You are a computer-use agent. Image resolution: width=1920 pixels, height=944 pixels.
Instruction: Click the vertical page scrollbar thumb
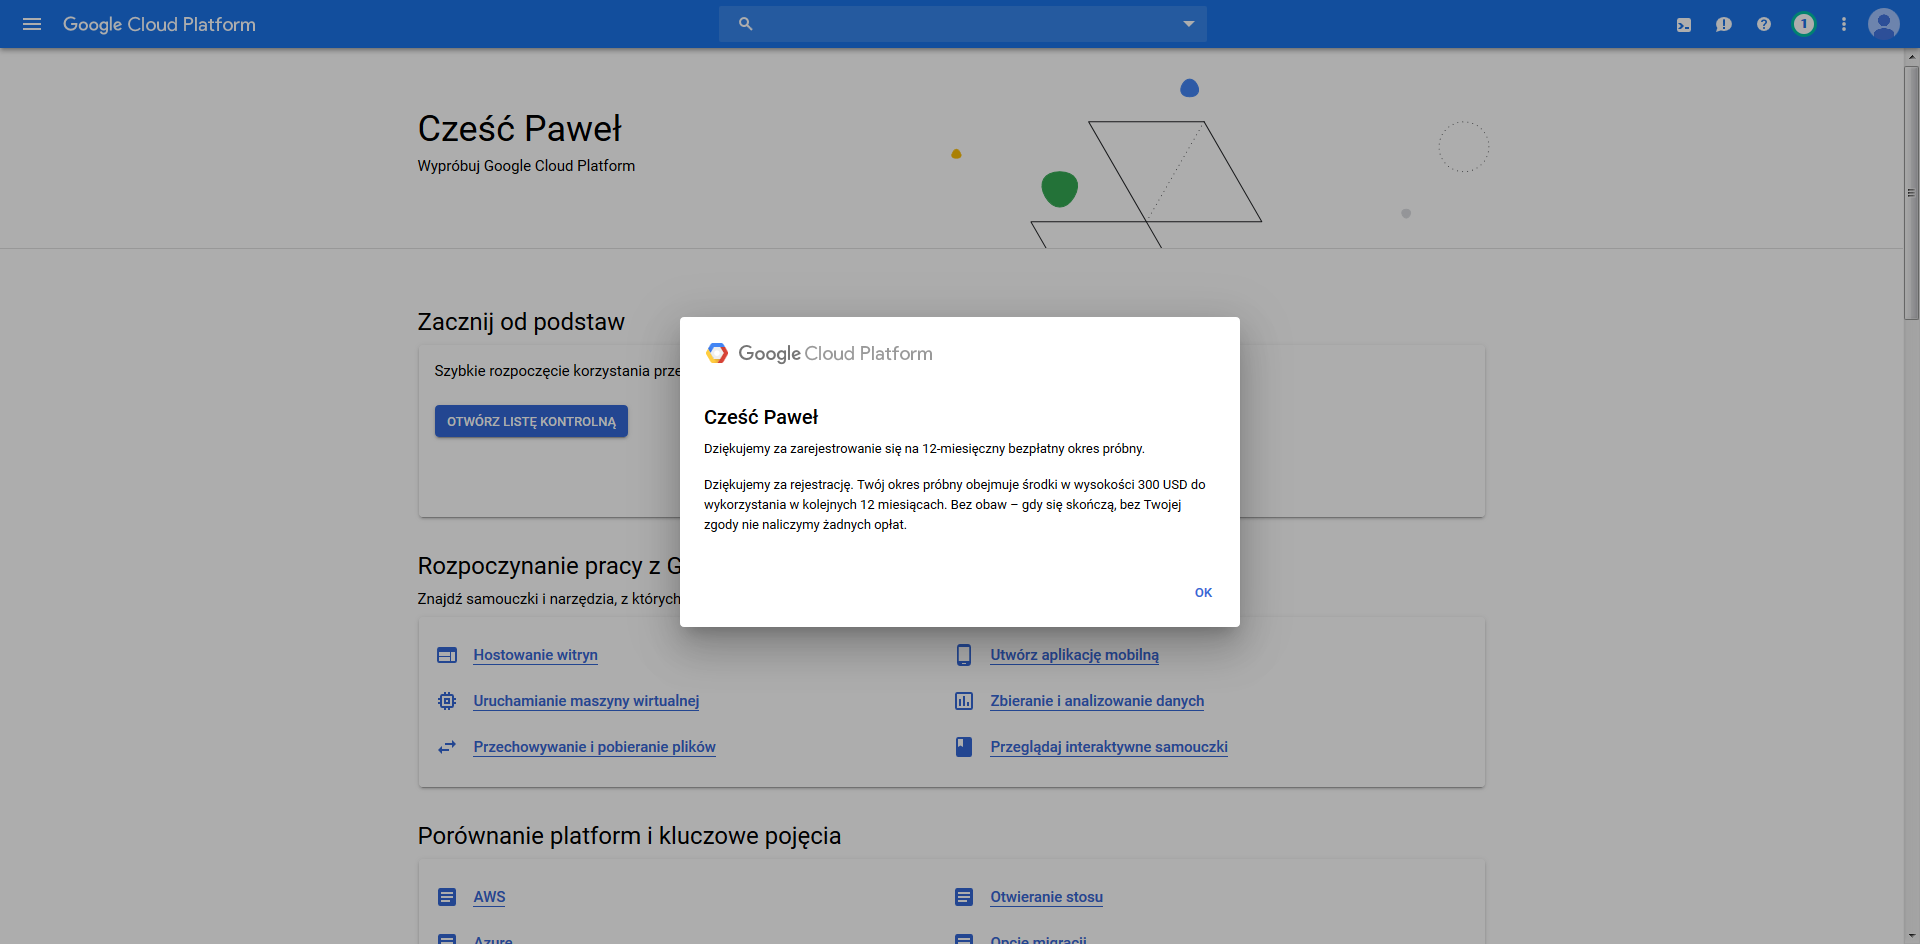click(1911, 192)
